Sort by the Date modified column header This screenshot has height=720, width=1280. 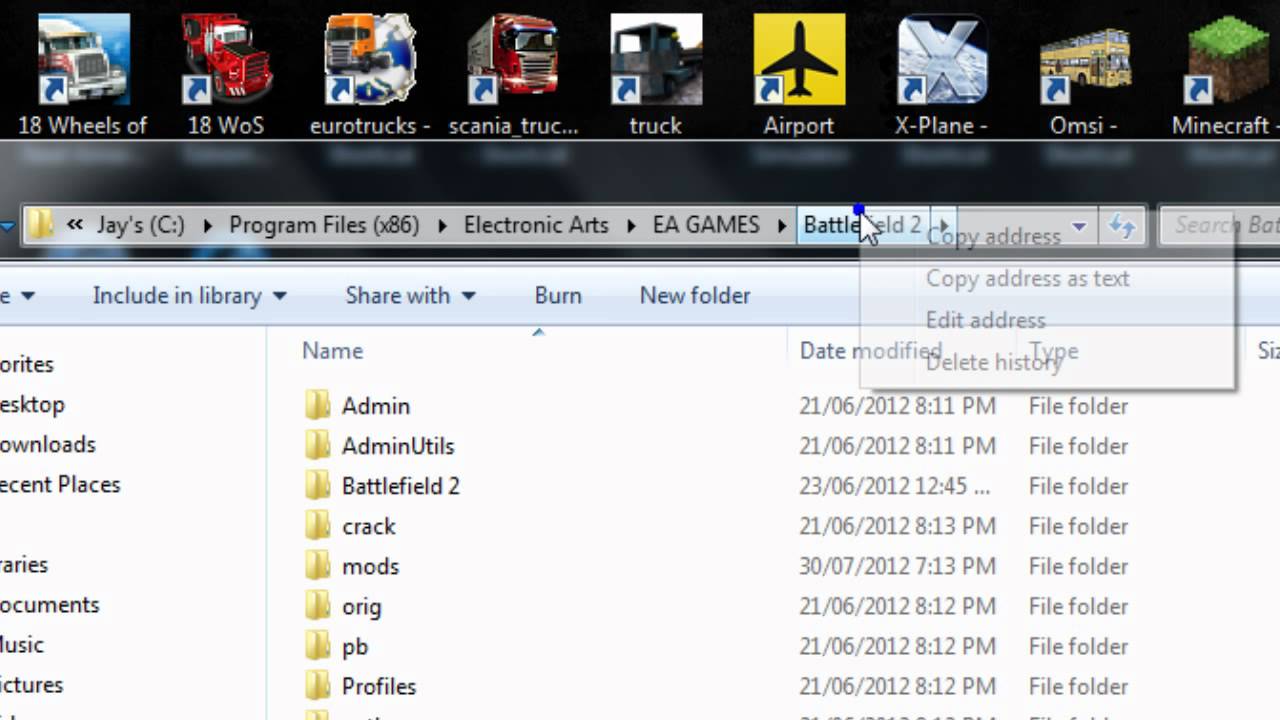tap(870, 351)
